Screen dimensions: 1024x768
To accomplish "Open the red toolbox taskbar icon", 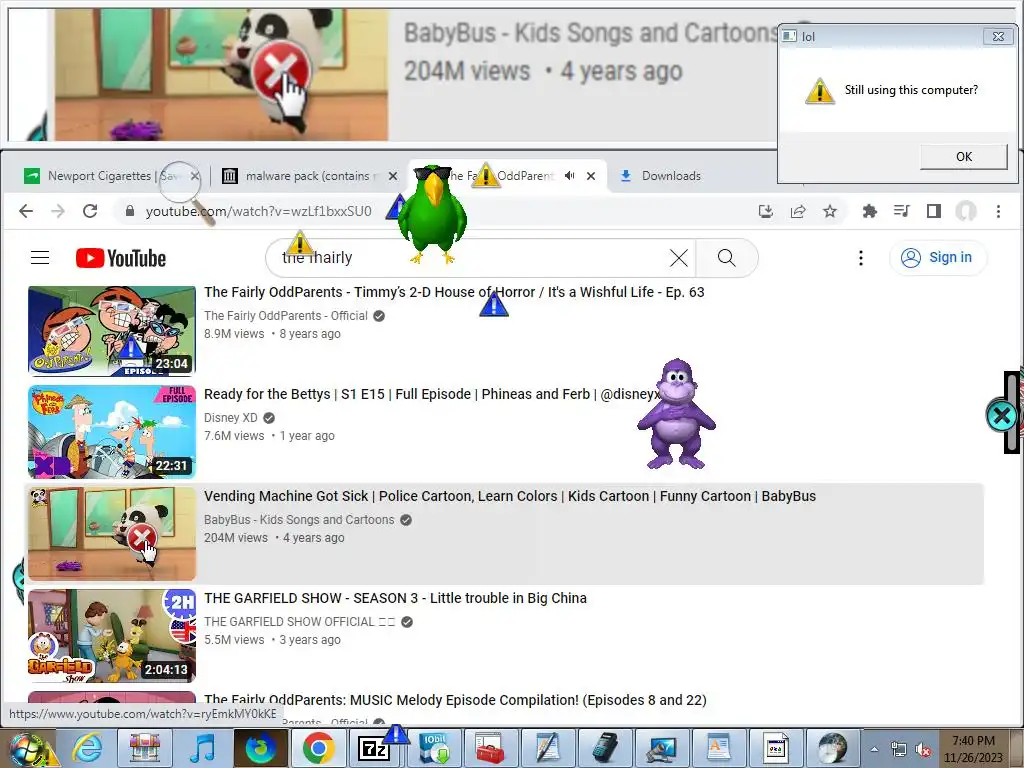I will pyautogui.click(x=490, y=748).
